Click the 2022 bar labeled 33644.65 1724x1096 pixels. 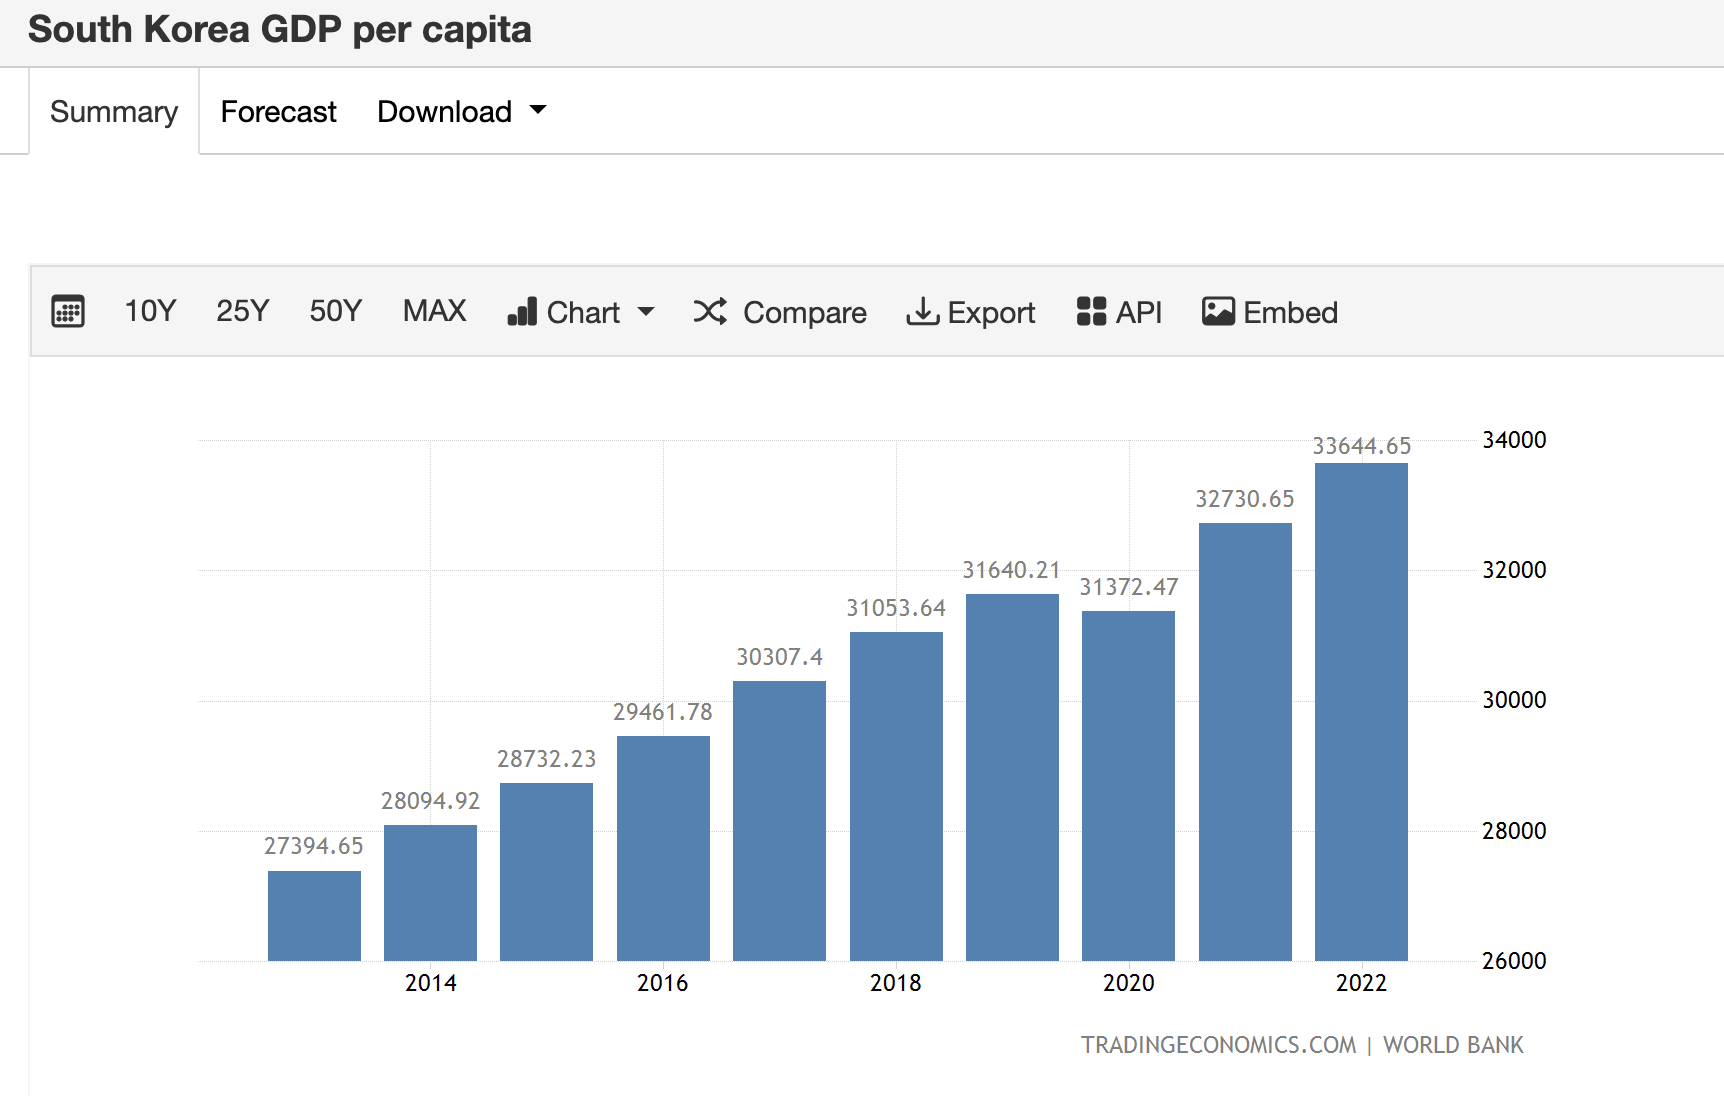pos(1361,712)
